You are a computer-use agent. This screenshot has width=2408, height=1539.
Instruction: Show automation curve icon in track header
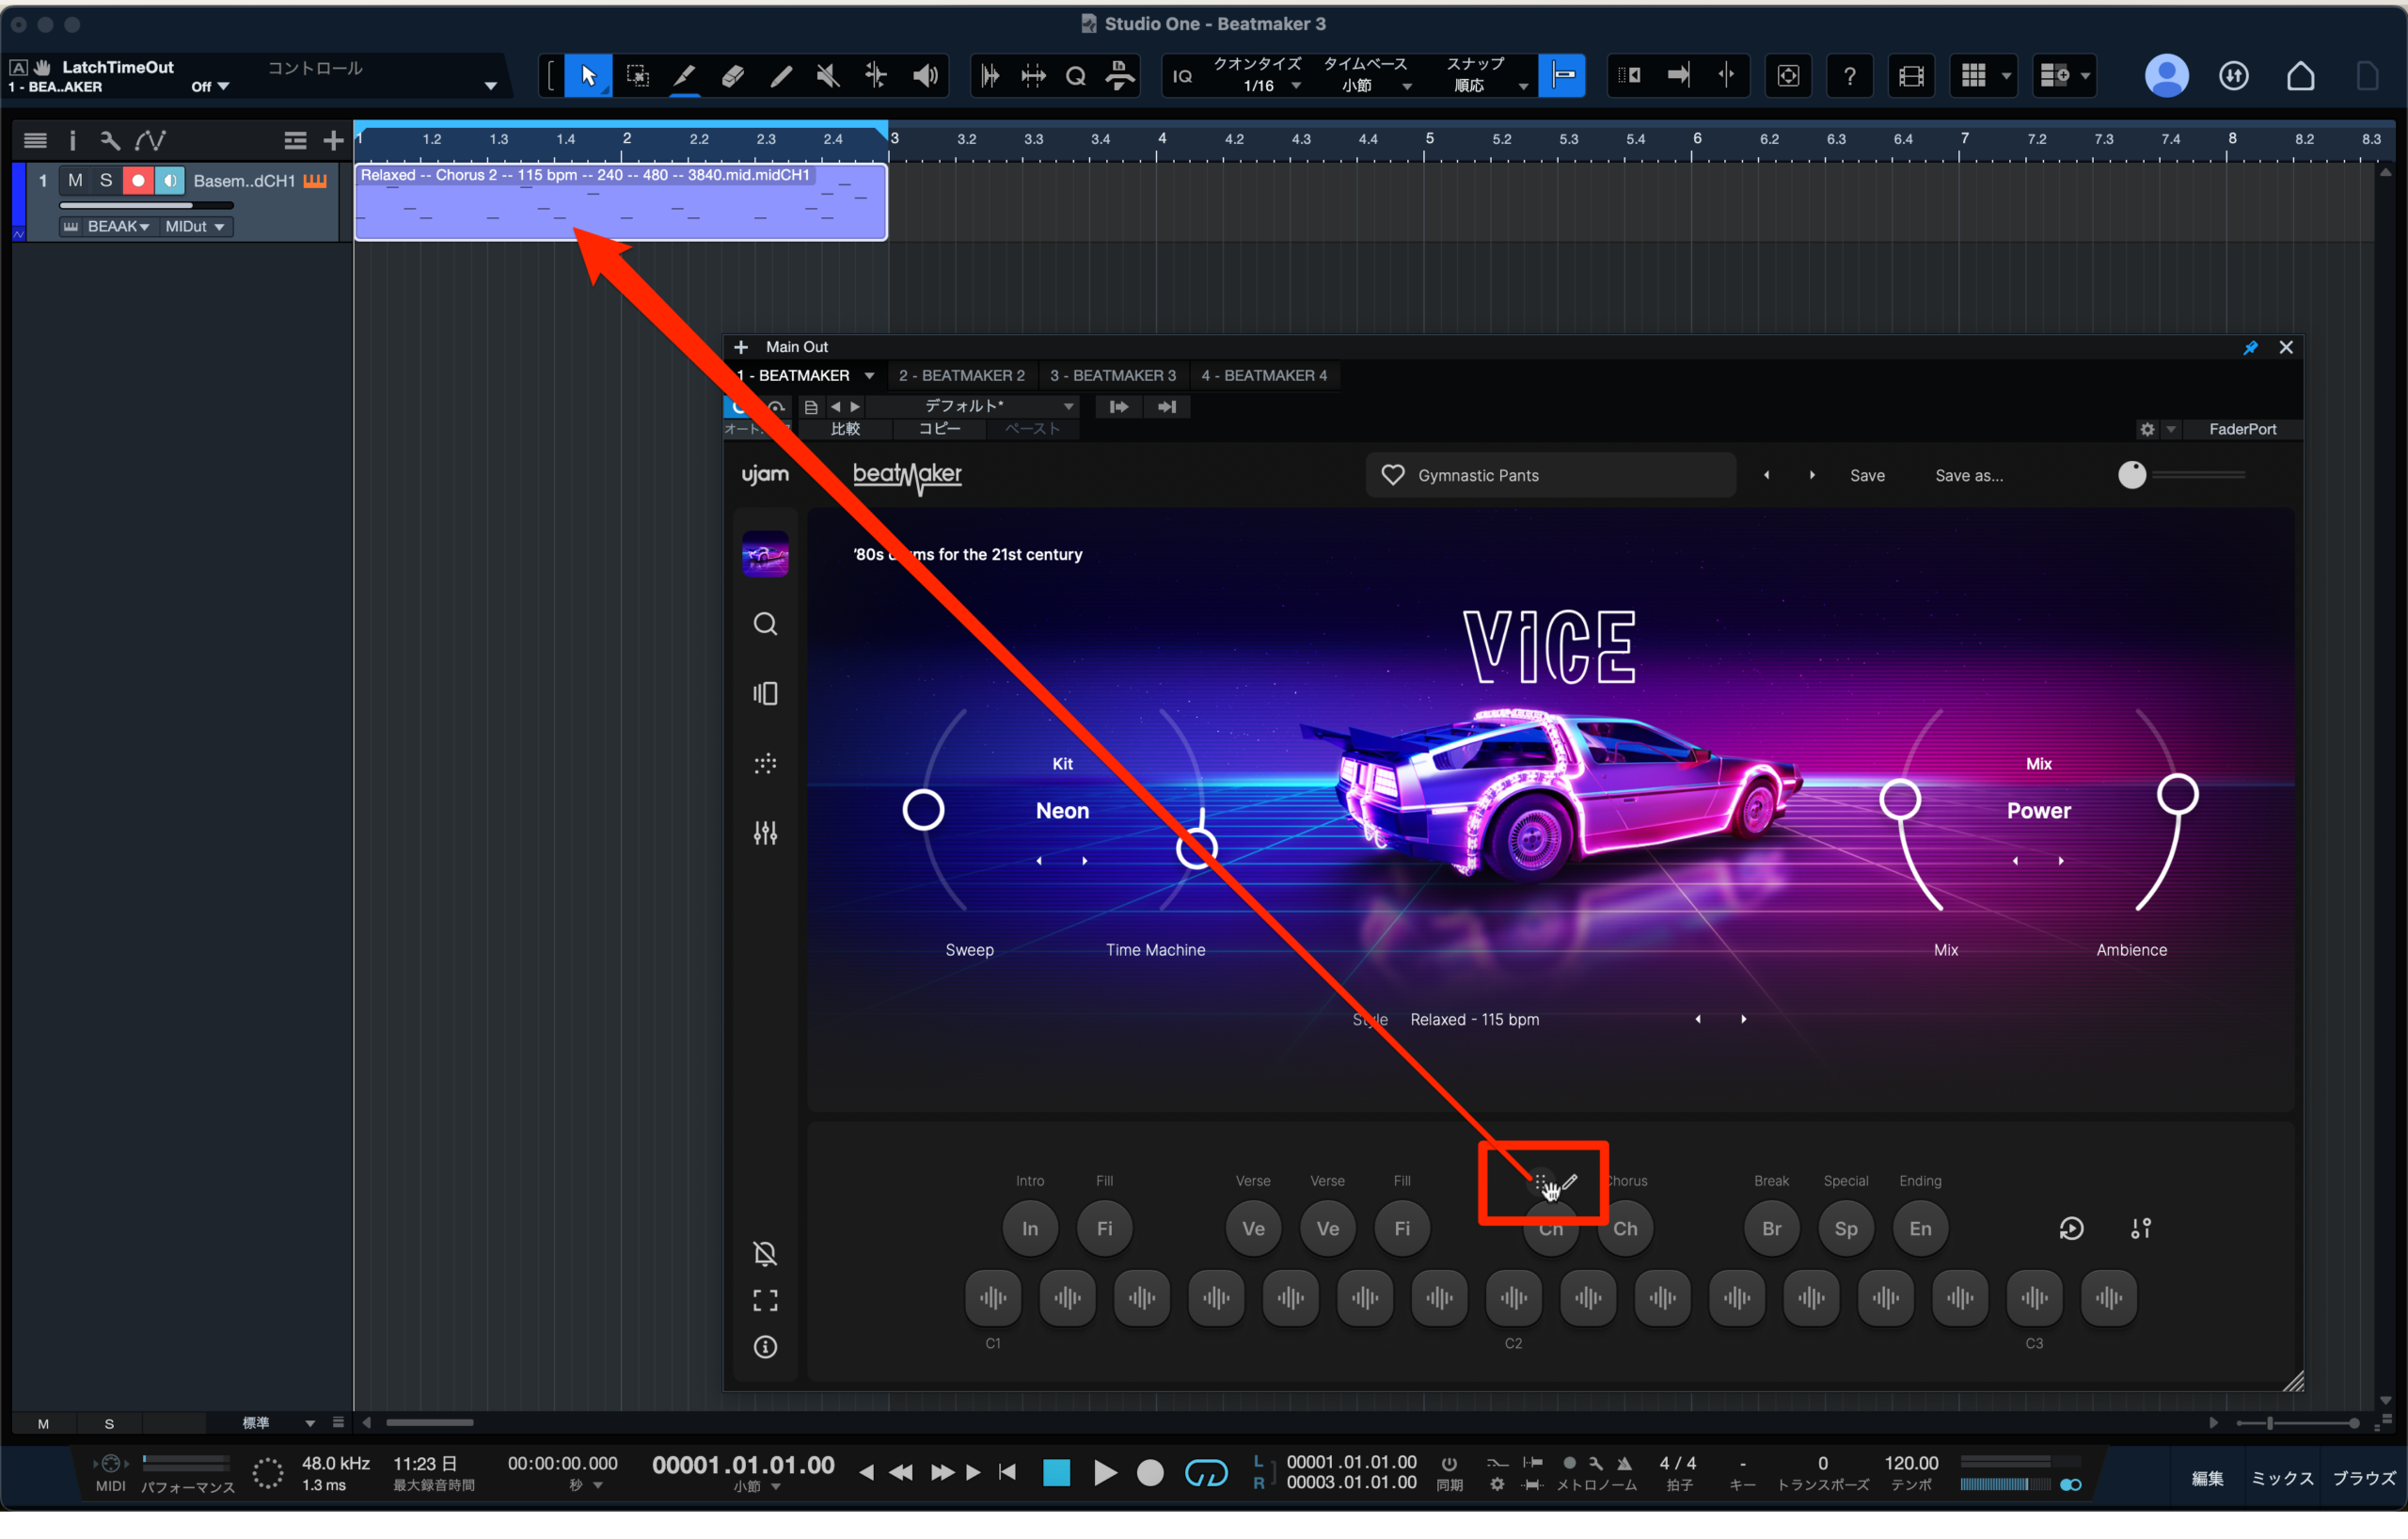pyautogui.click(x=150, y=141)
